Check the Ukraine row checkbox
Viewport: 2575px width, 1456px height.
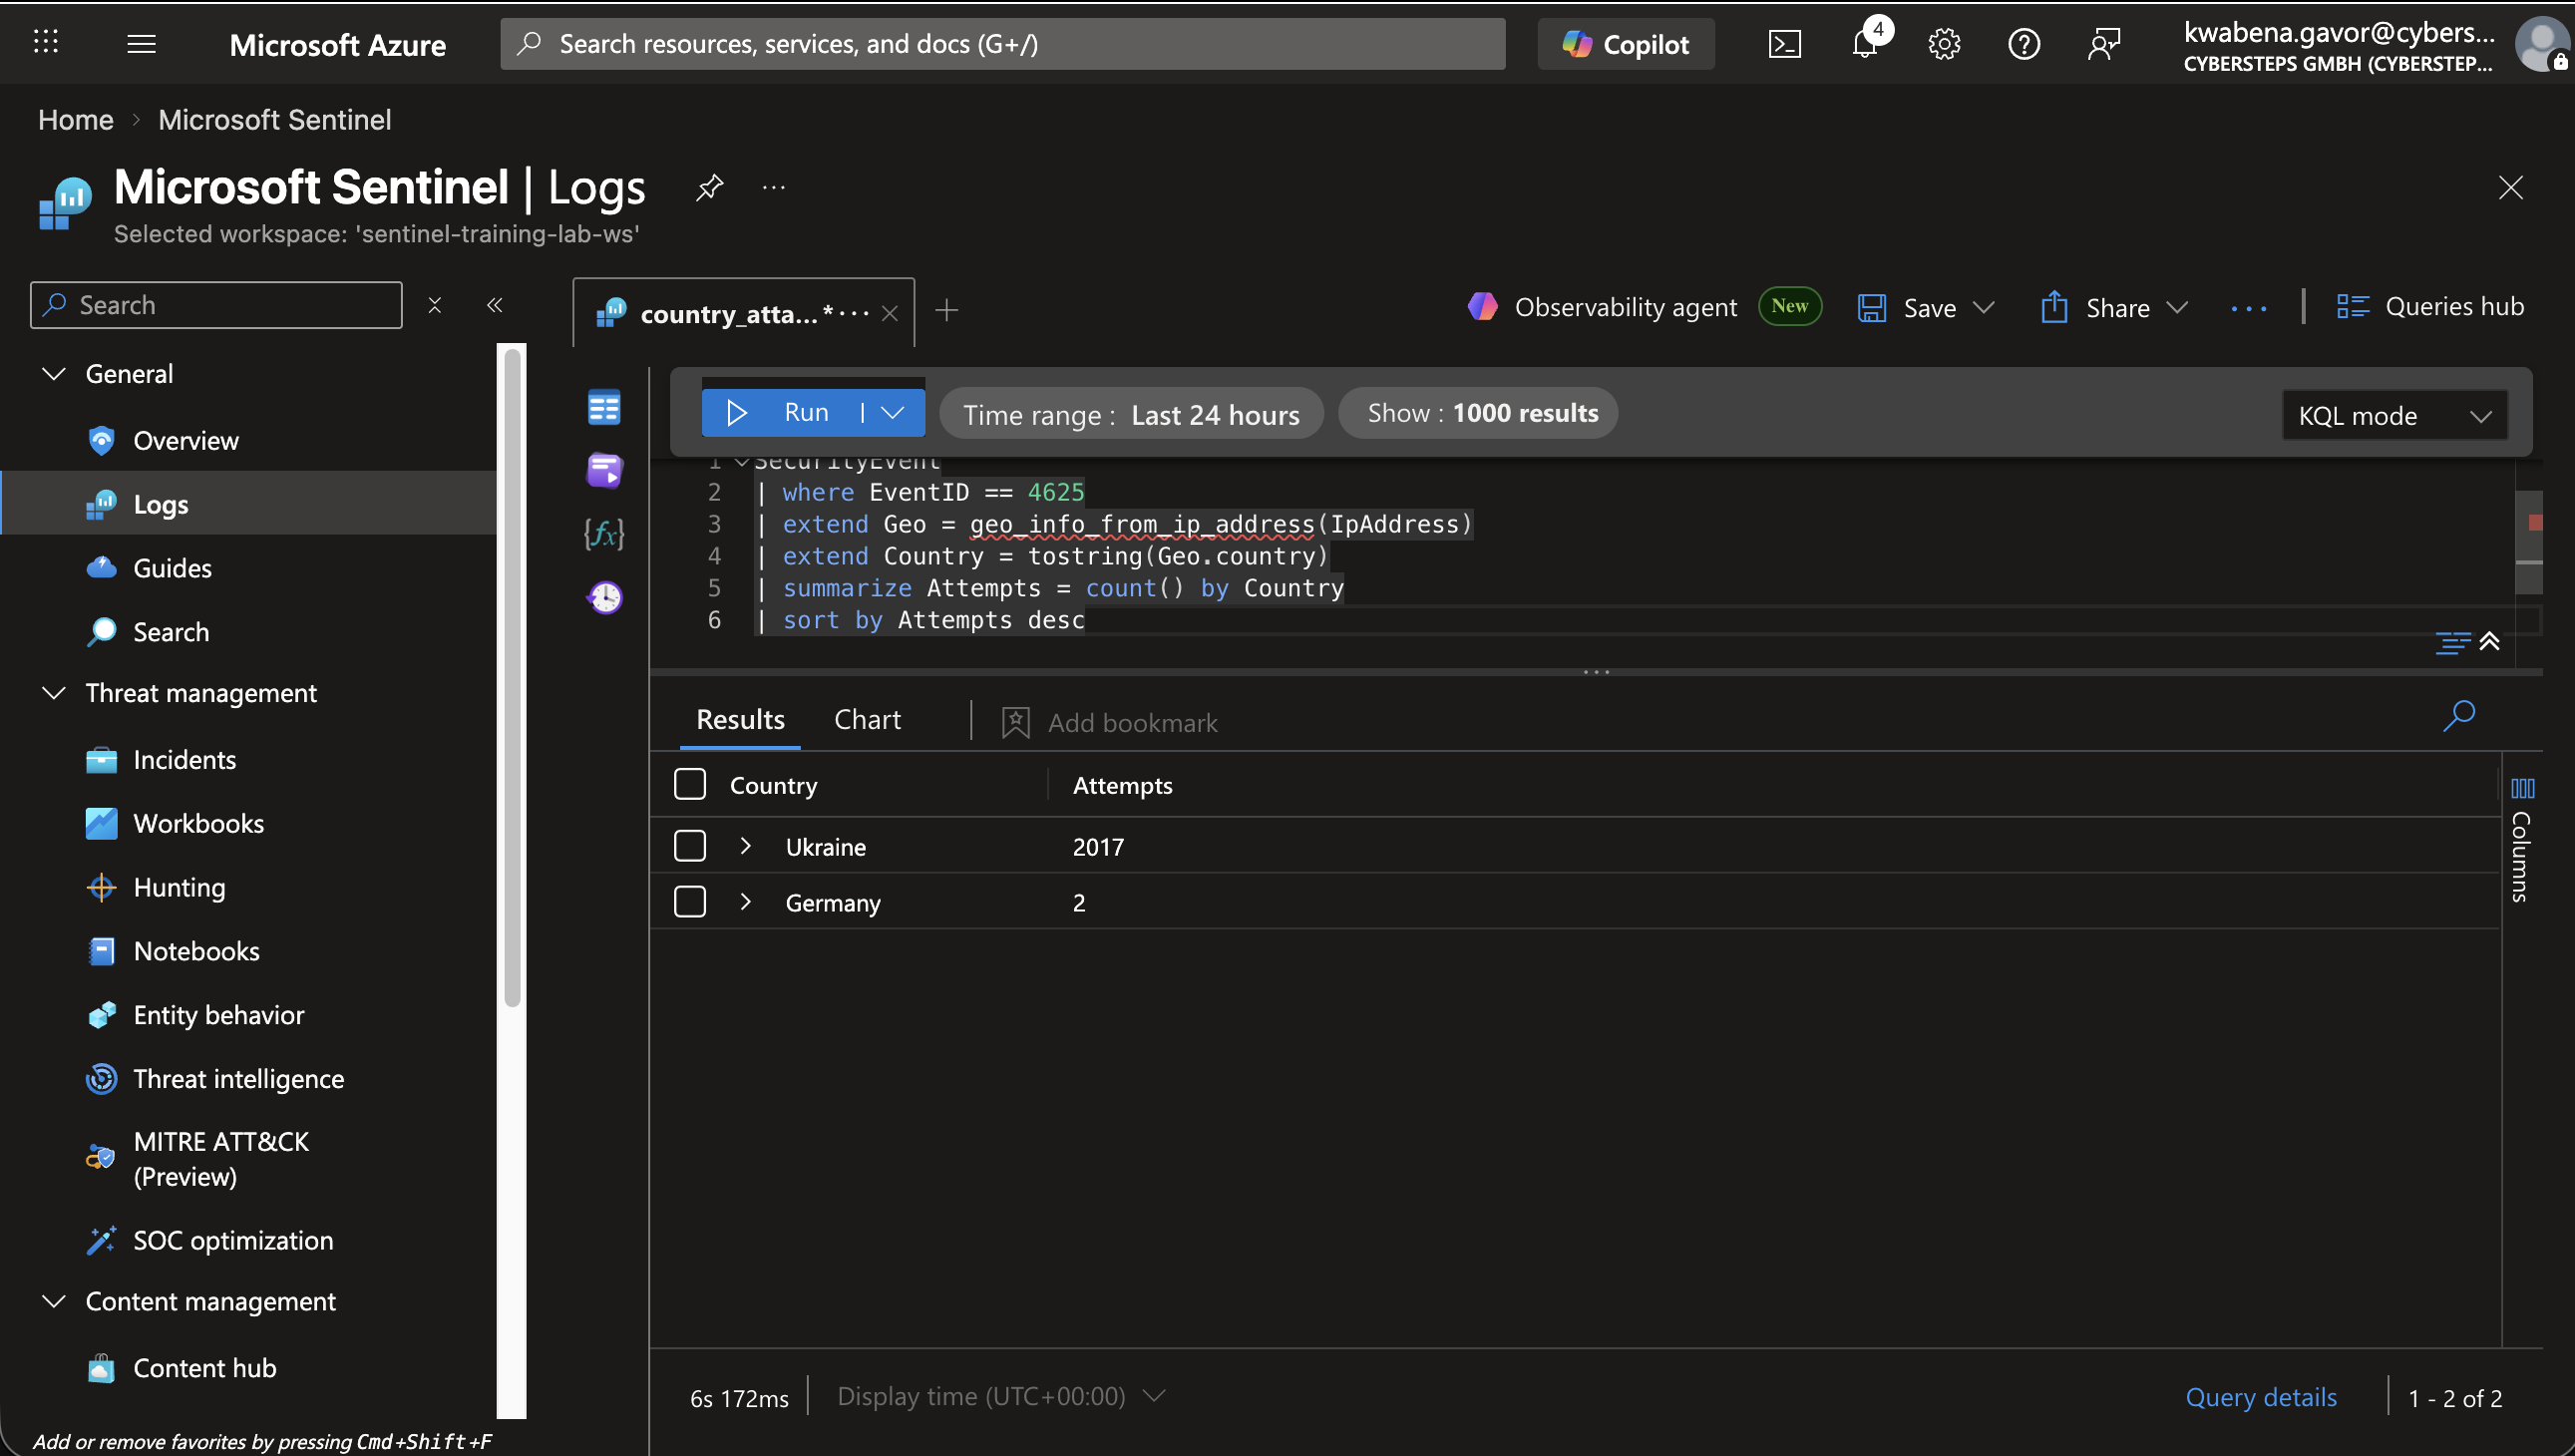690,846
